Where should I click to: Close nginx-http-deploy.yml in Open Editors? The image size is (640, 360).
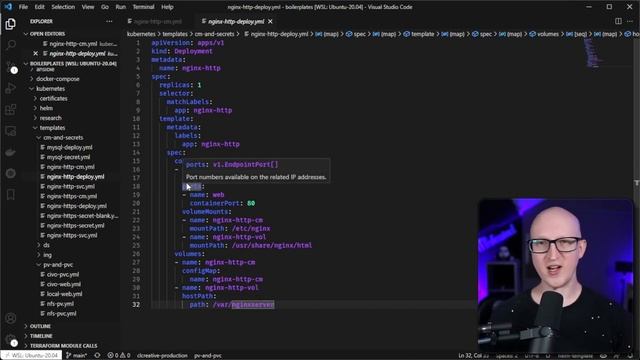36,53
